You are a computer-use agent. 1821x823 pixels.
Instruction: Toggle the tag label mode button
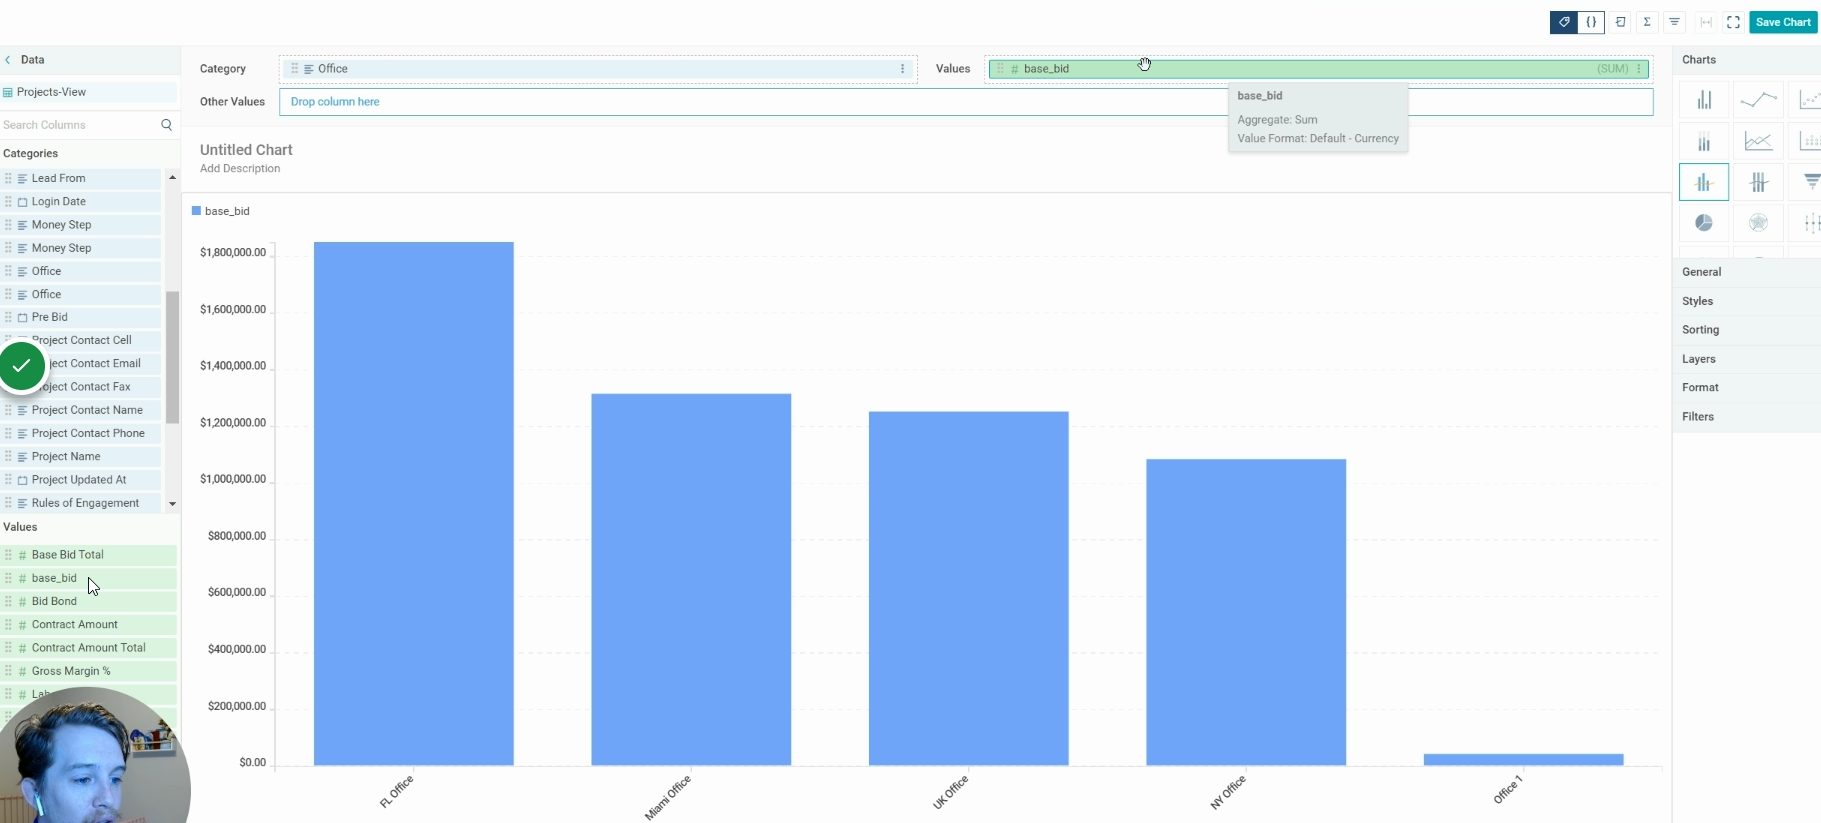(x=1564, y=22)
